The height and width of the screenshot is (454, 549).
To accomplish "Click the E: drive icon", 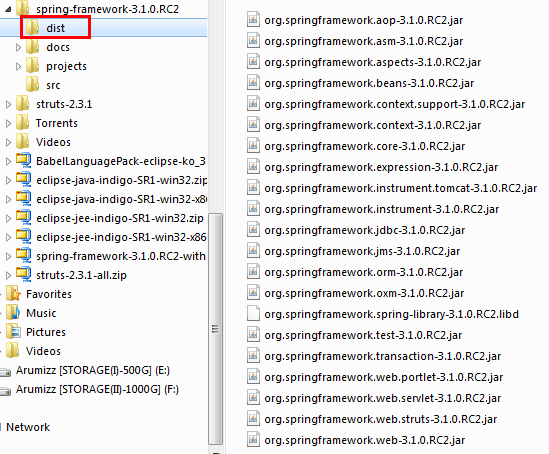I will pyautogui.click(x=5, y=372).
